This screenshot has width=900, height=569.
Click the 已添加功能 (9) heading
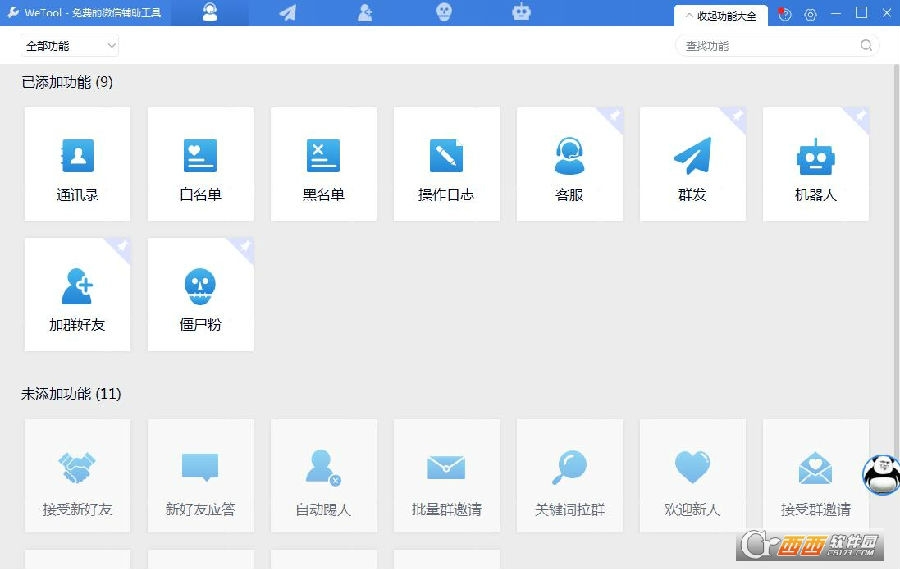tap(67, 83)
